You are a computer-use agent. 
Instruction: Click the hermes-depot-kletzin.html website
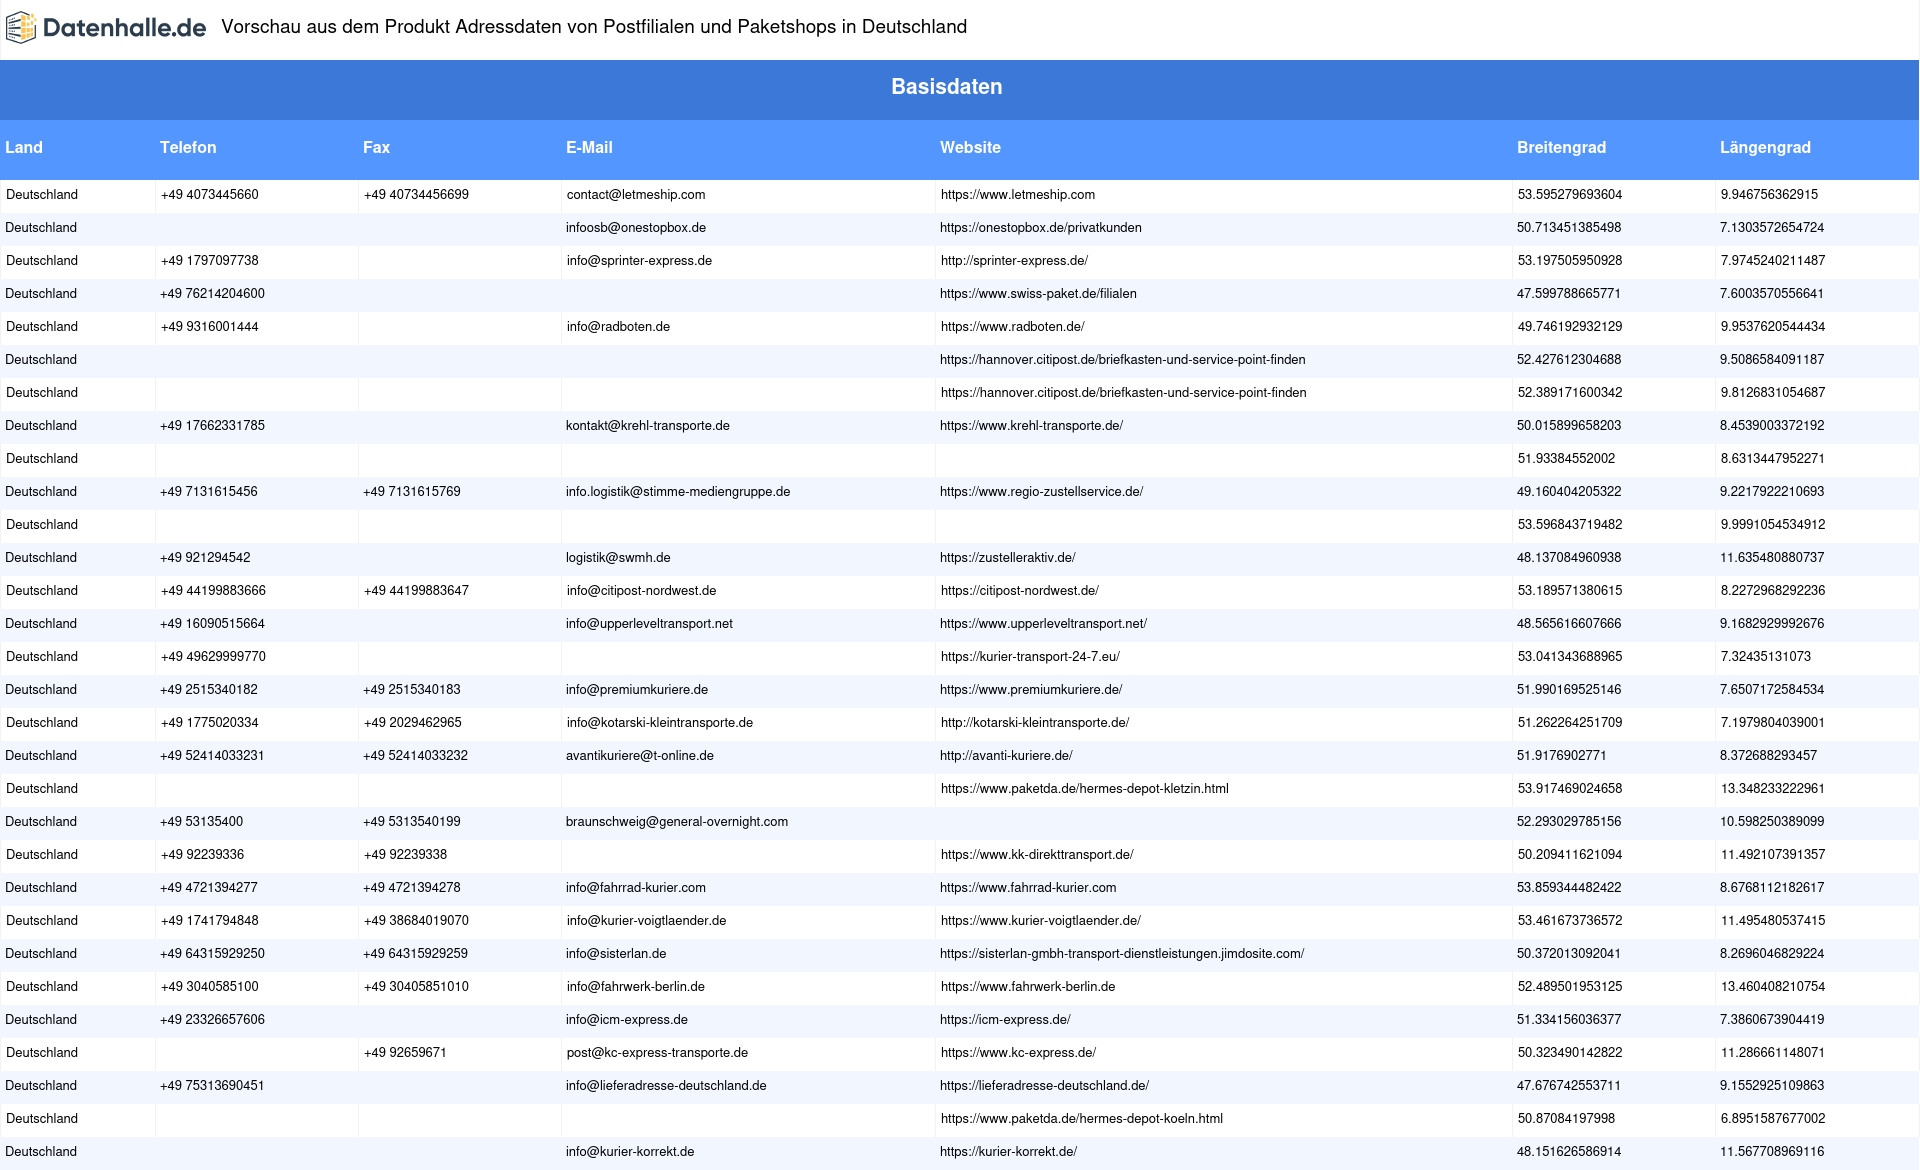1085,789
